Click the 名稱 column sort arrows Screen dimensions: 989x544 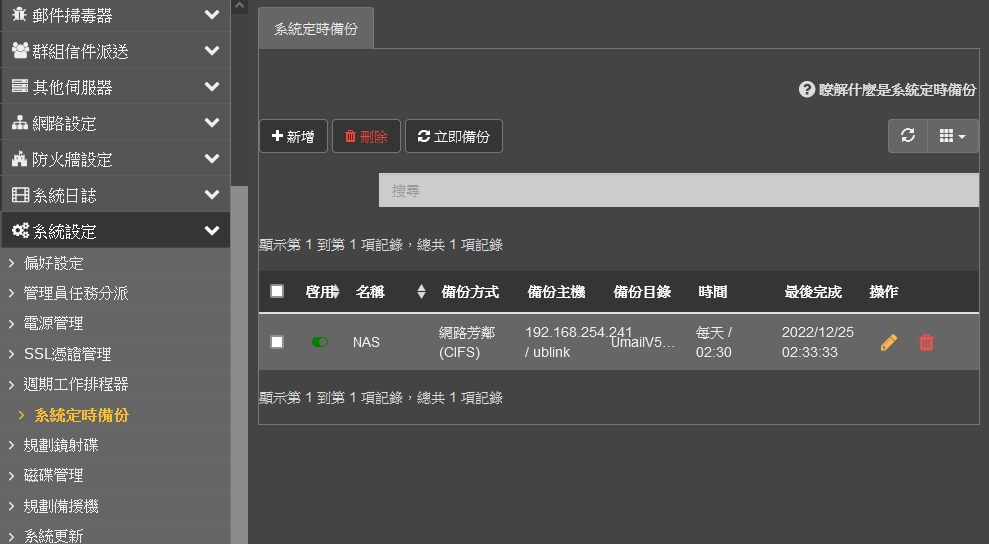[421, 292]
